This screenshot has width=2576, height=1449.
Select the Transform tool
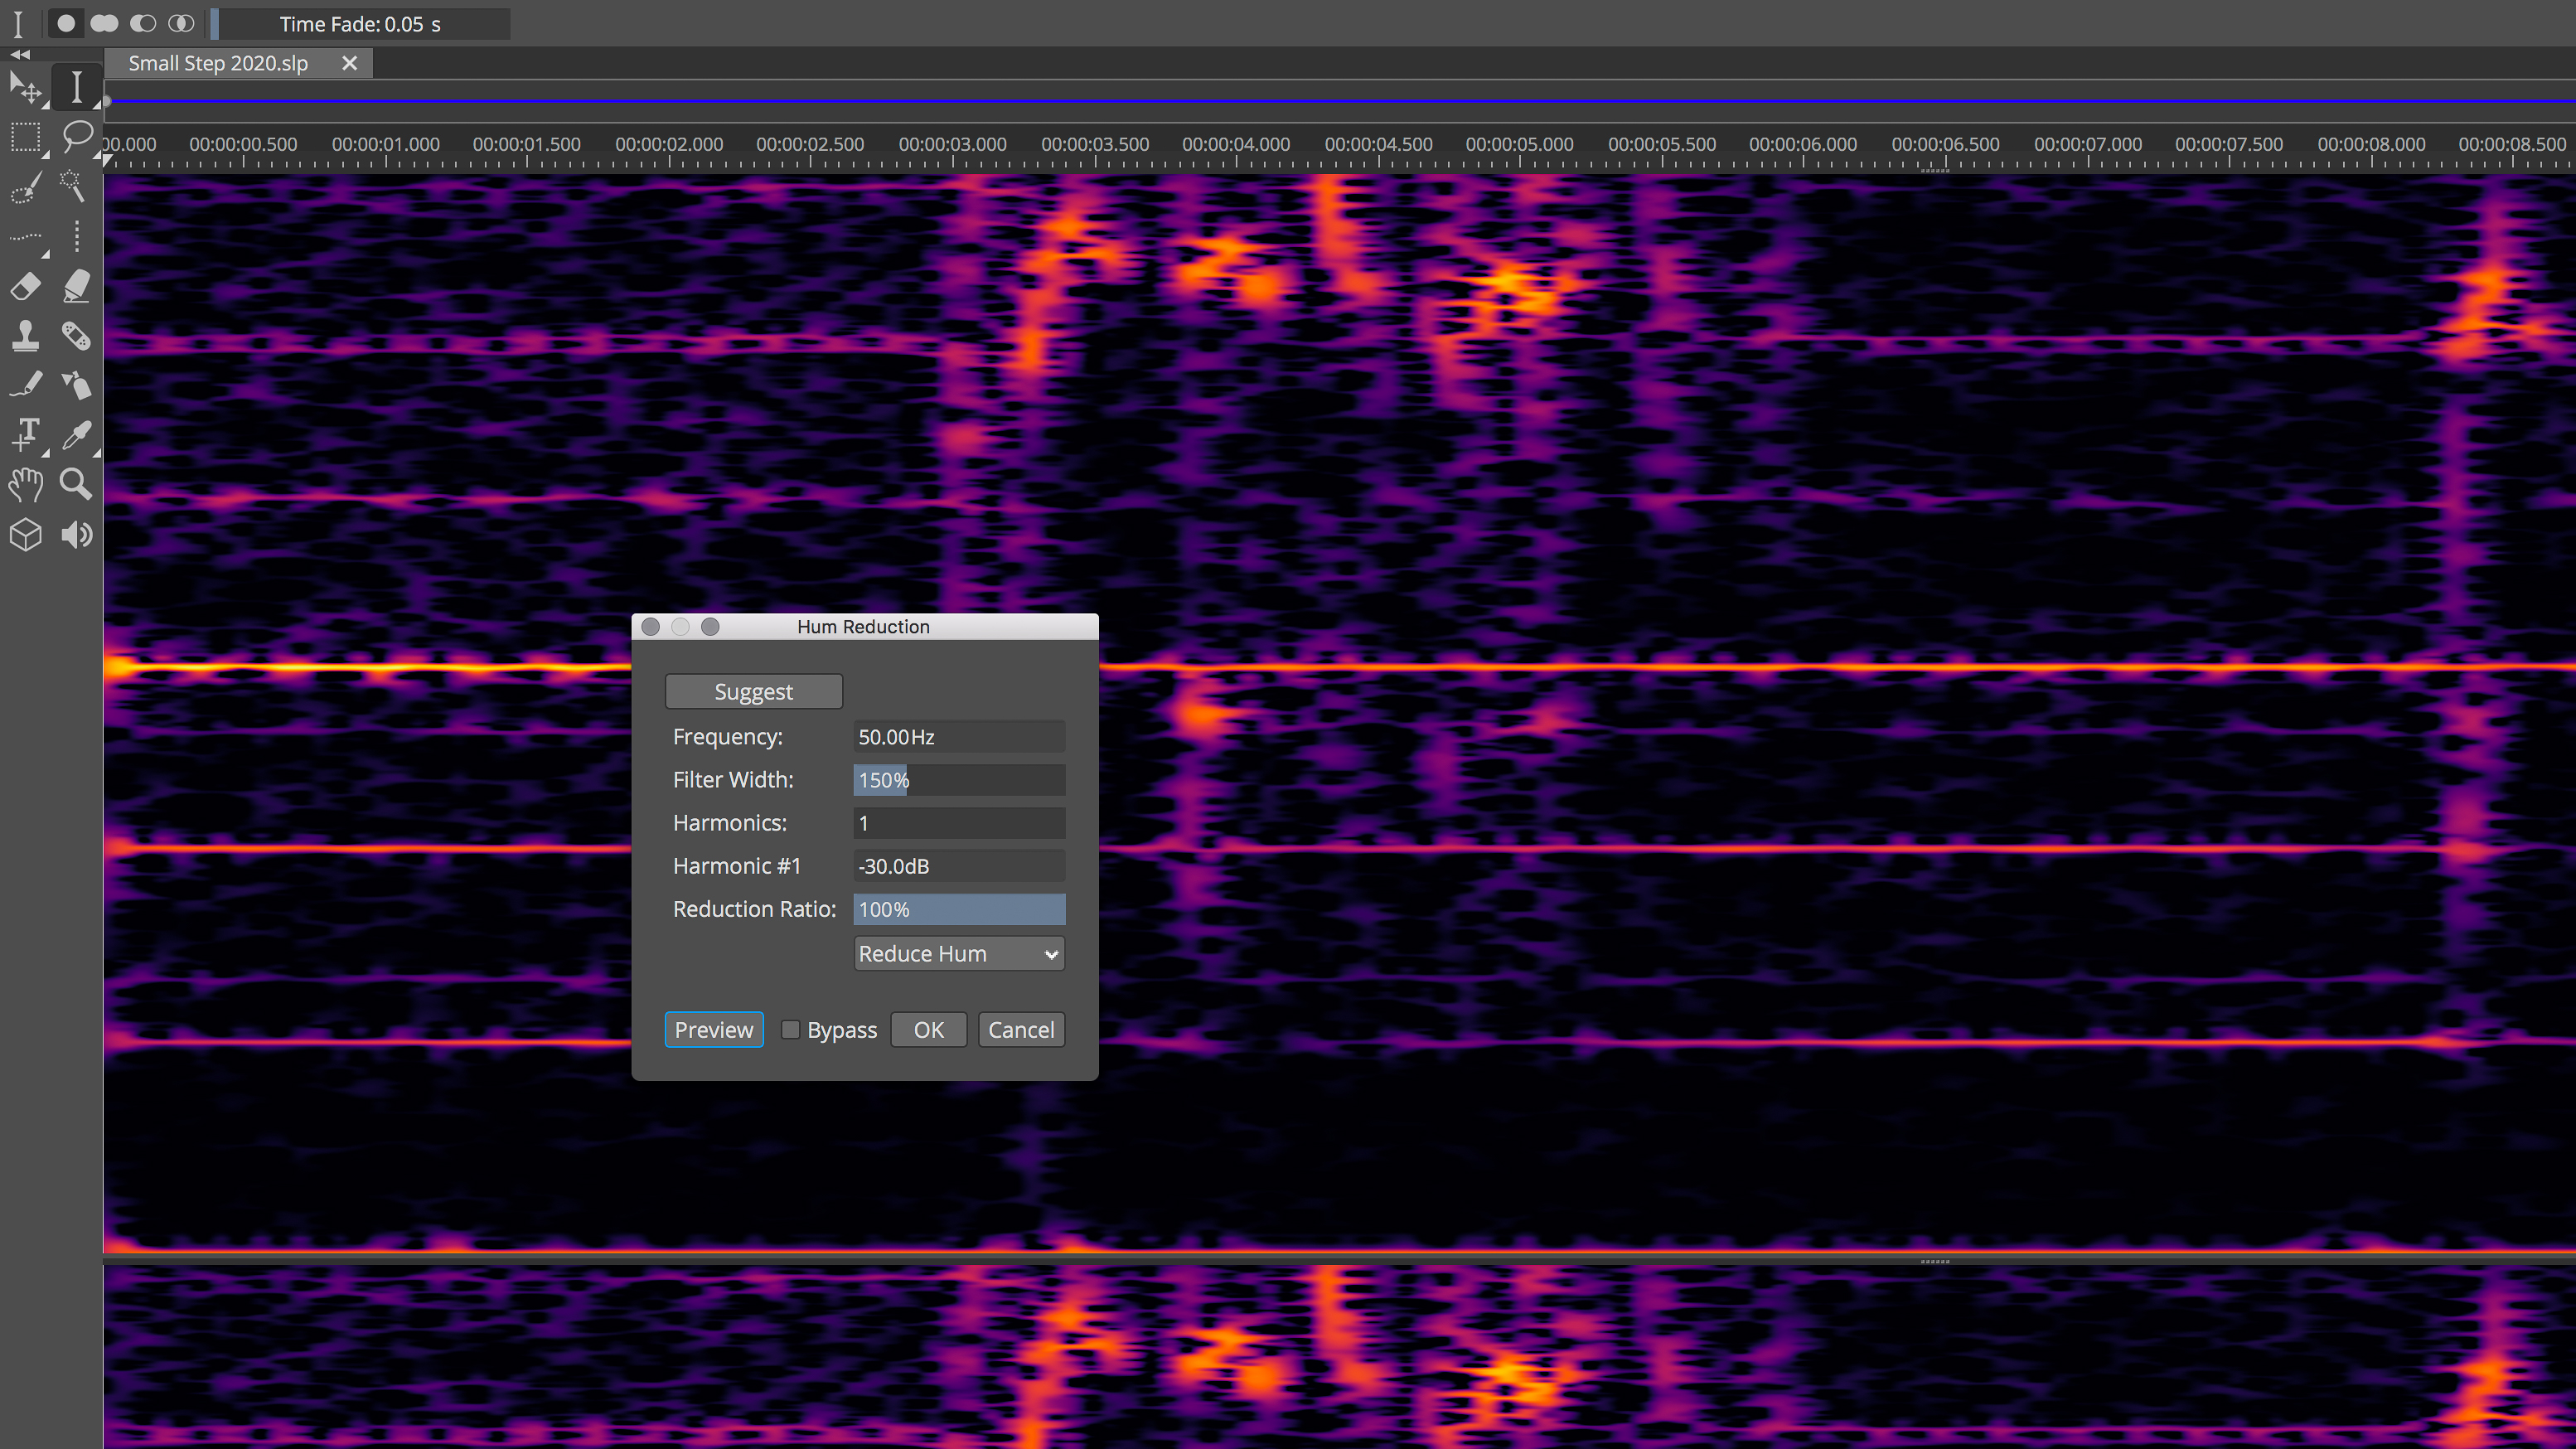pyautogui.click(x=27, y=87)
